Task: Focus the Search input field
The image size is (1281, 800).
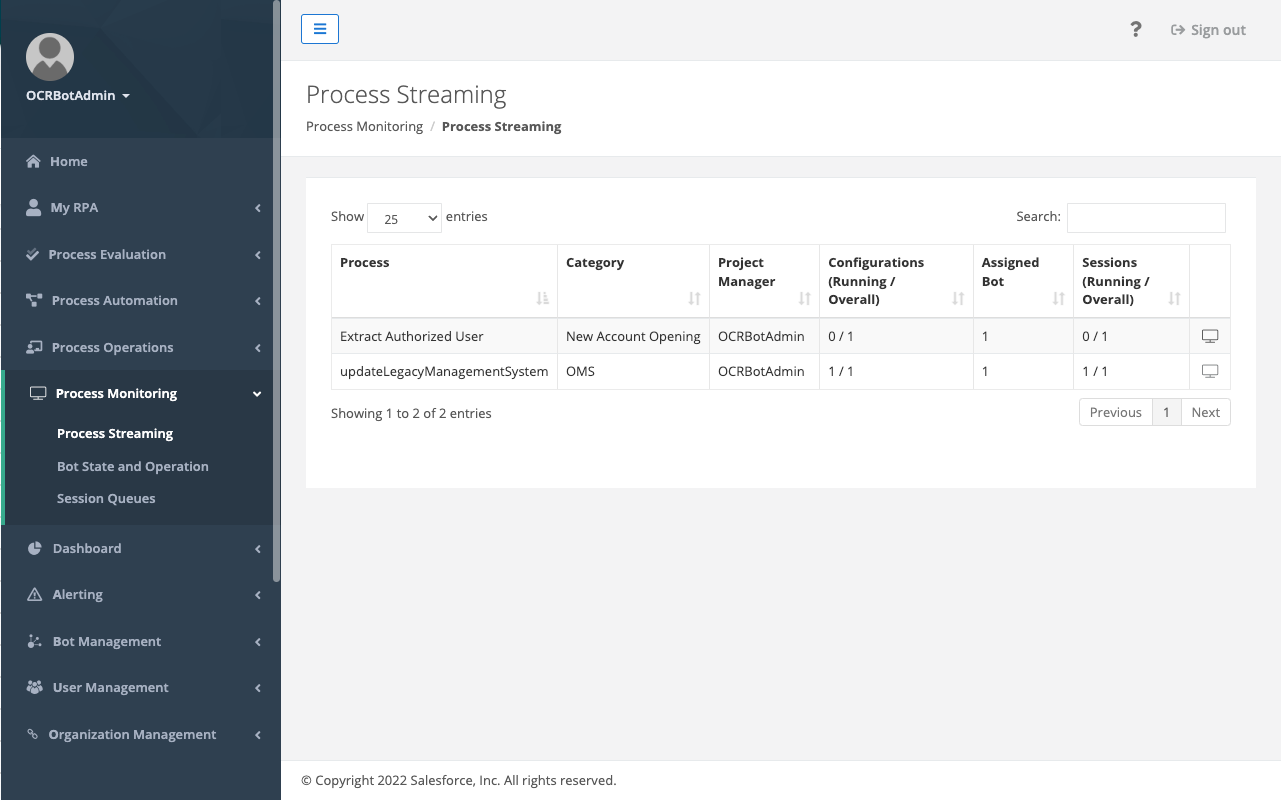Action: pyautogui.click(x=1146, y=217)
